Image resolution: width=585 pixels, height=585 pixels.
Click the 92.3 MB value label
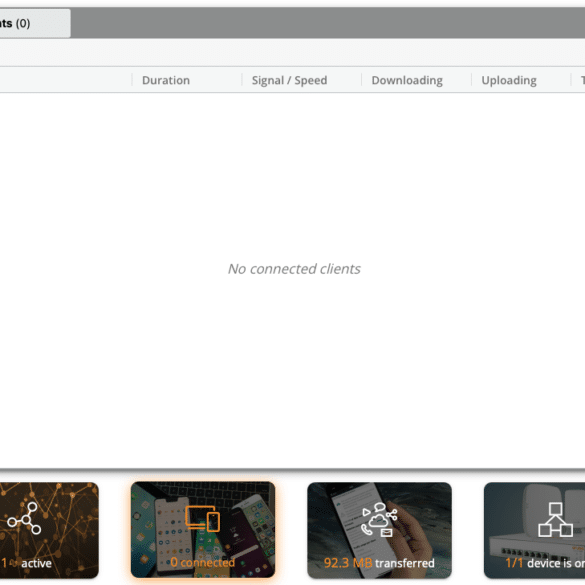click(348, 563)
